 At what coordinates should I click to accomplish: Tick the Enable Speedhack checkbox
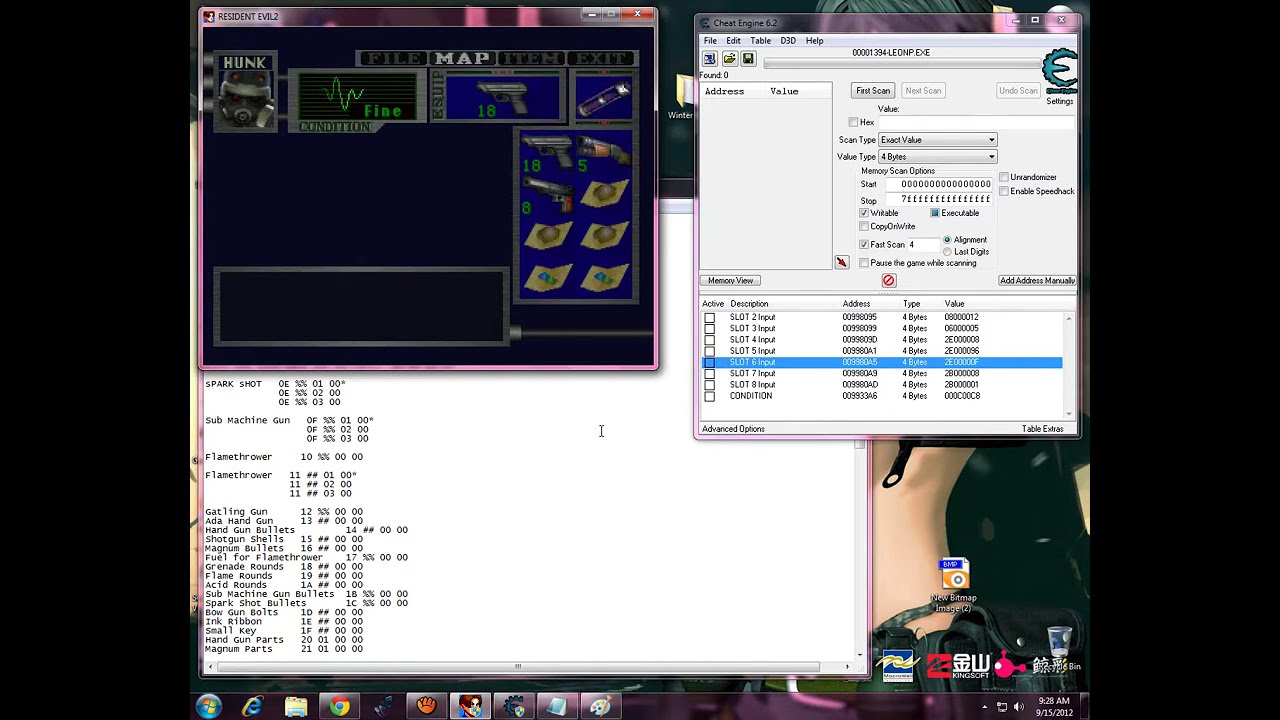(1004, 191)
